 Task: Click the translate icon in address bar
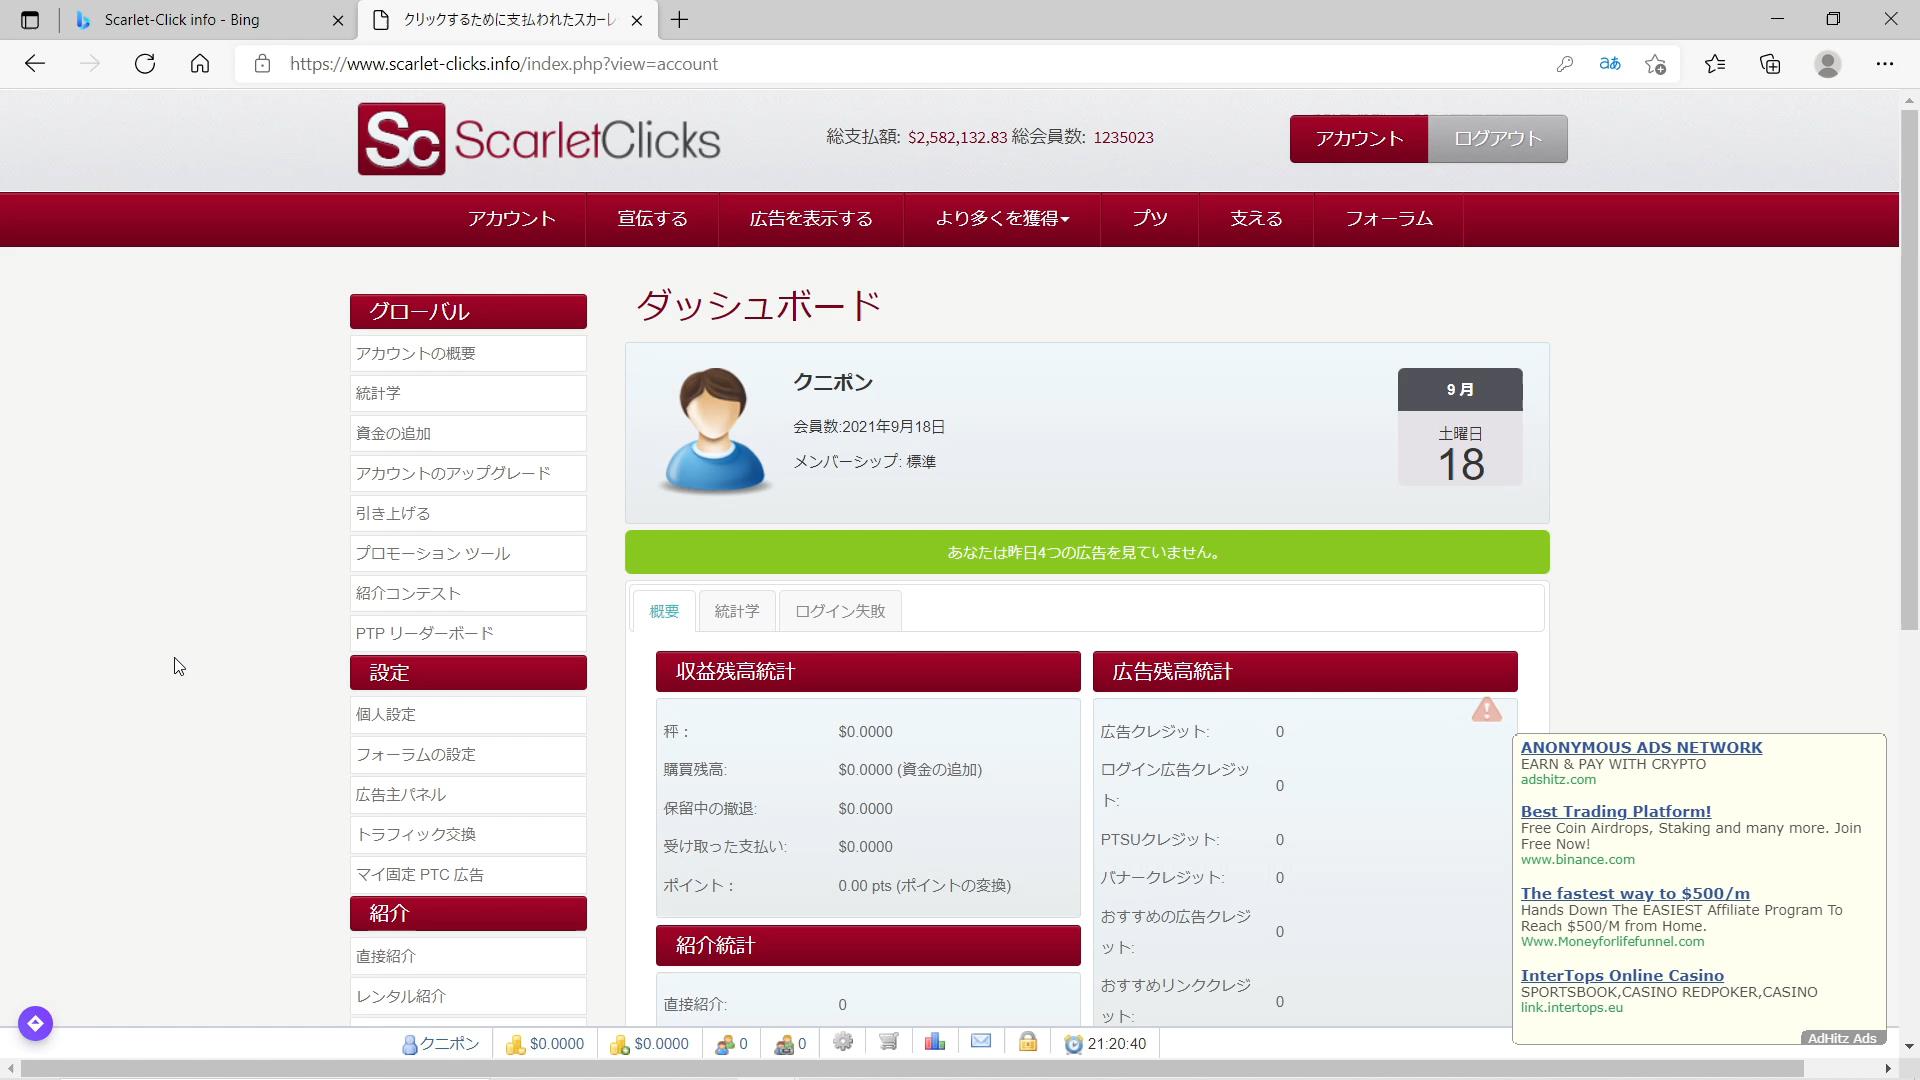coord(1610,64)
